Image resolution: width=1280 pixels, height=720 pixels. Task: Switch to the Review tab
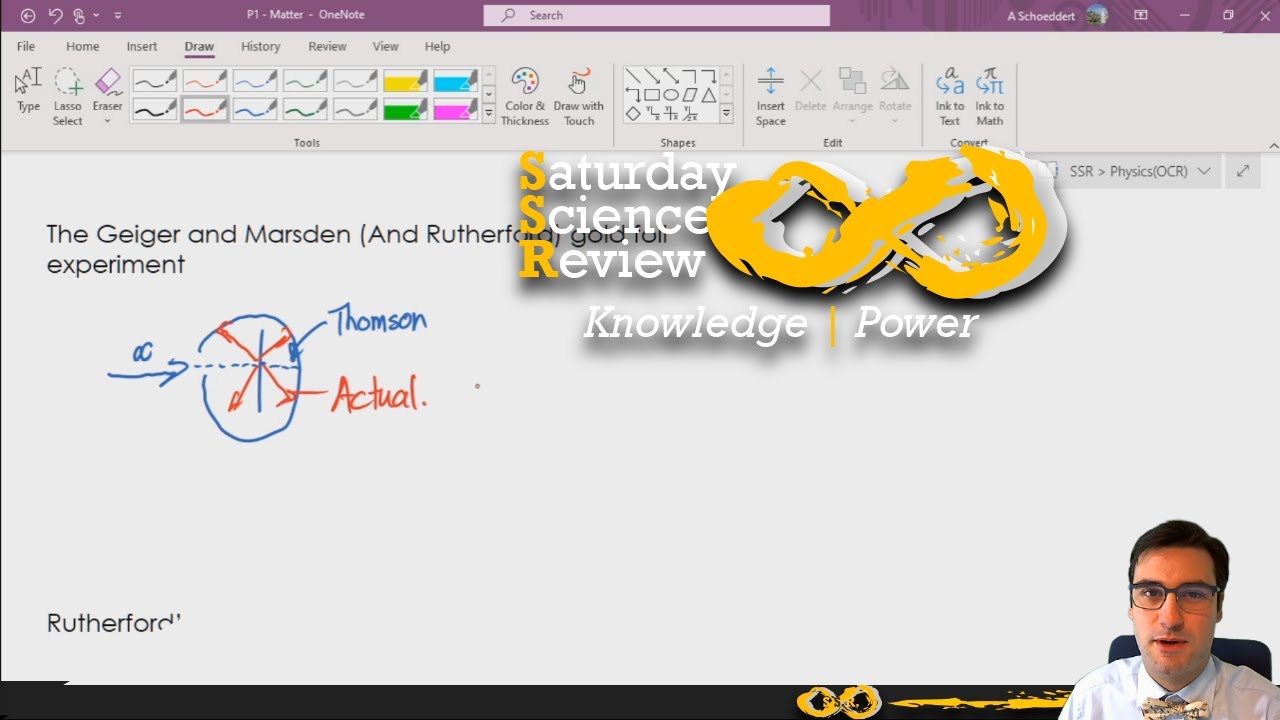click(327, 46)
